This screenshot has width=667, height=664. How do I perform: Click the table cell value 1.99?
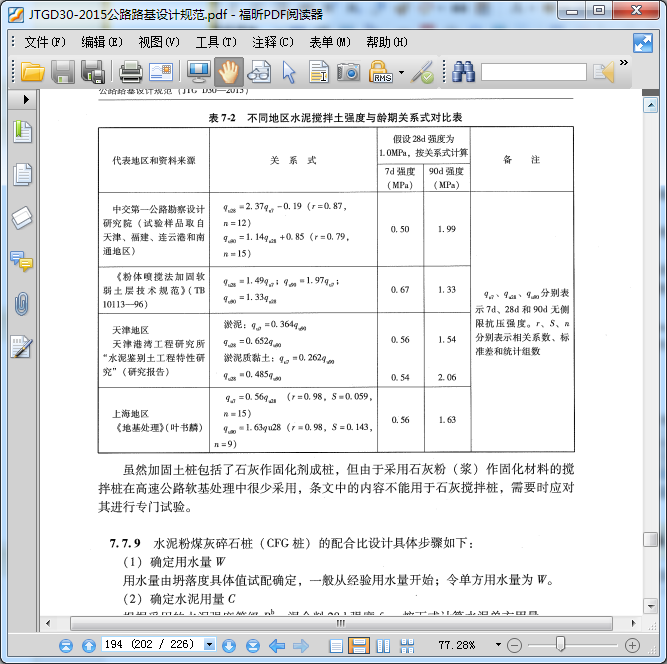[x=447, y=229]
